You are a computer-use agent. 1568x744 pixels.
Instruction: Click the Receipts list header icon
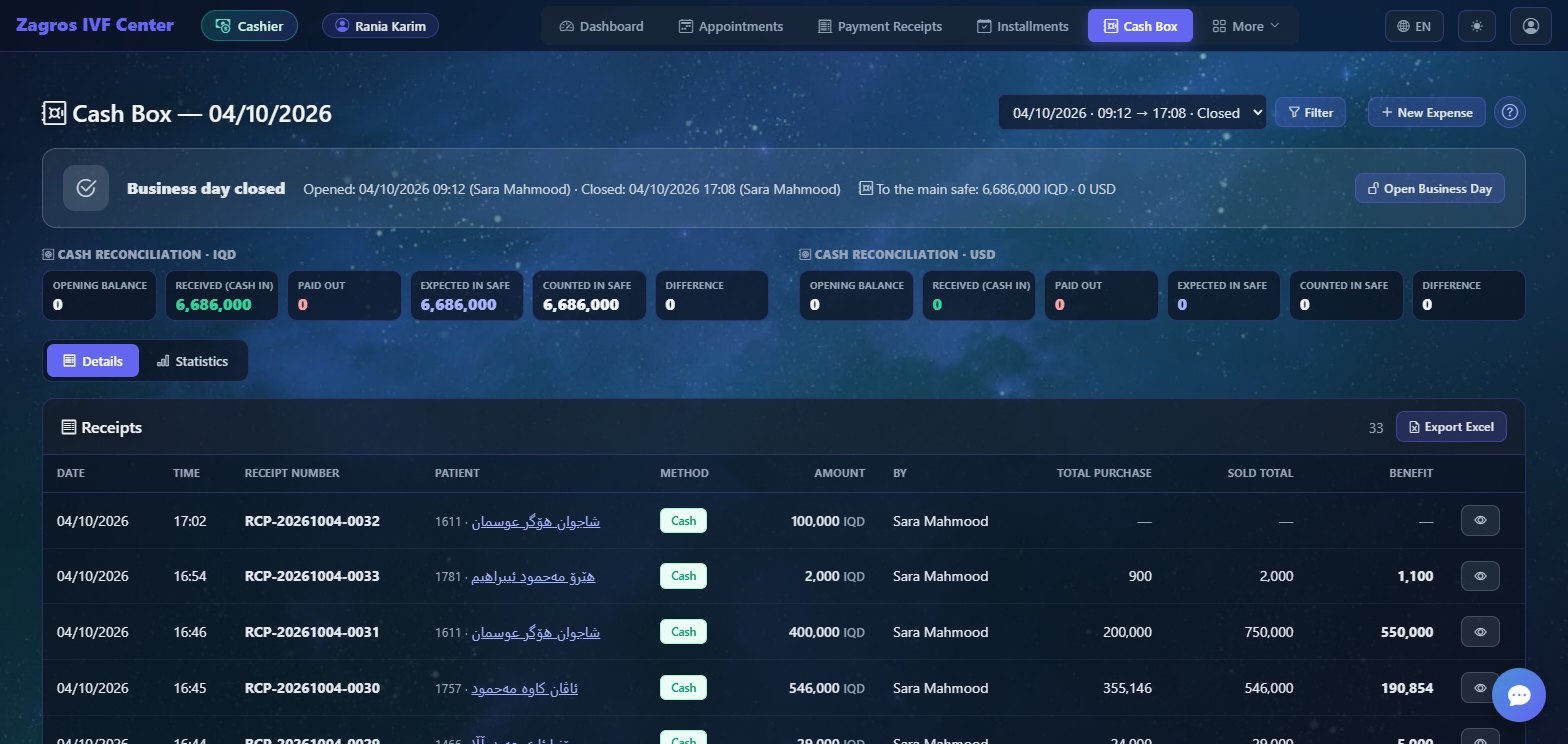coord(69,427)
